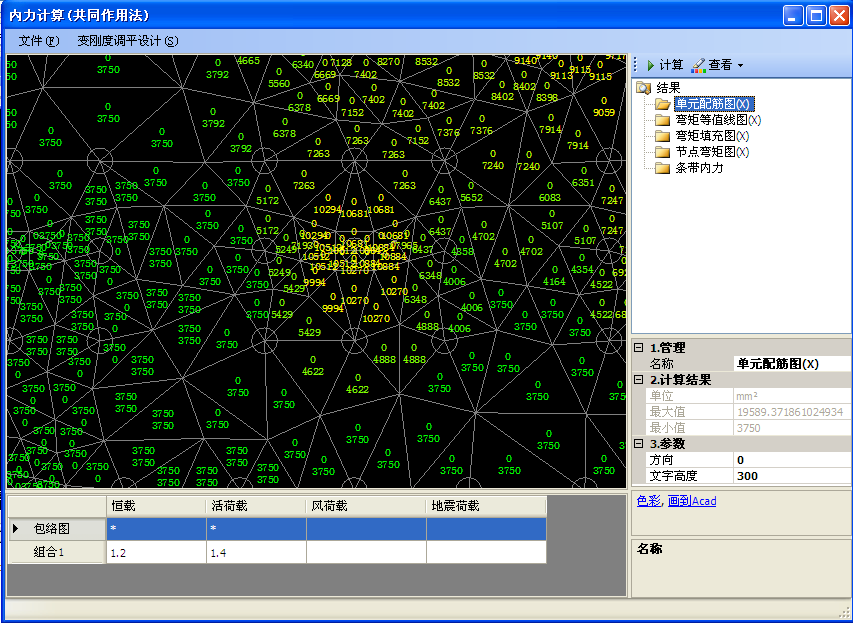Click the 节点弯矩图 folder icon

pos(663,152)
